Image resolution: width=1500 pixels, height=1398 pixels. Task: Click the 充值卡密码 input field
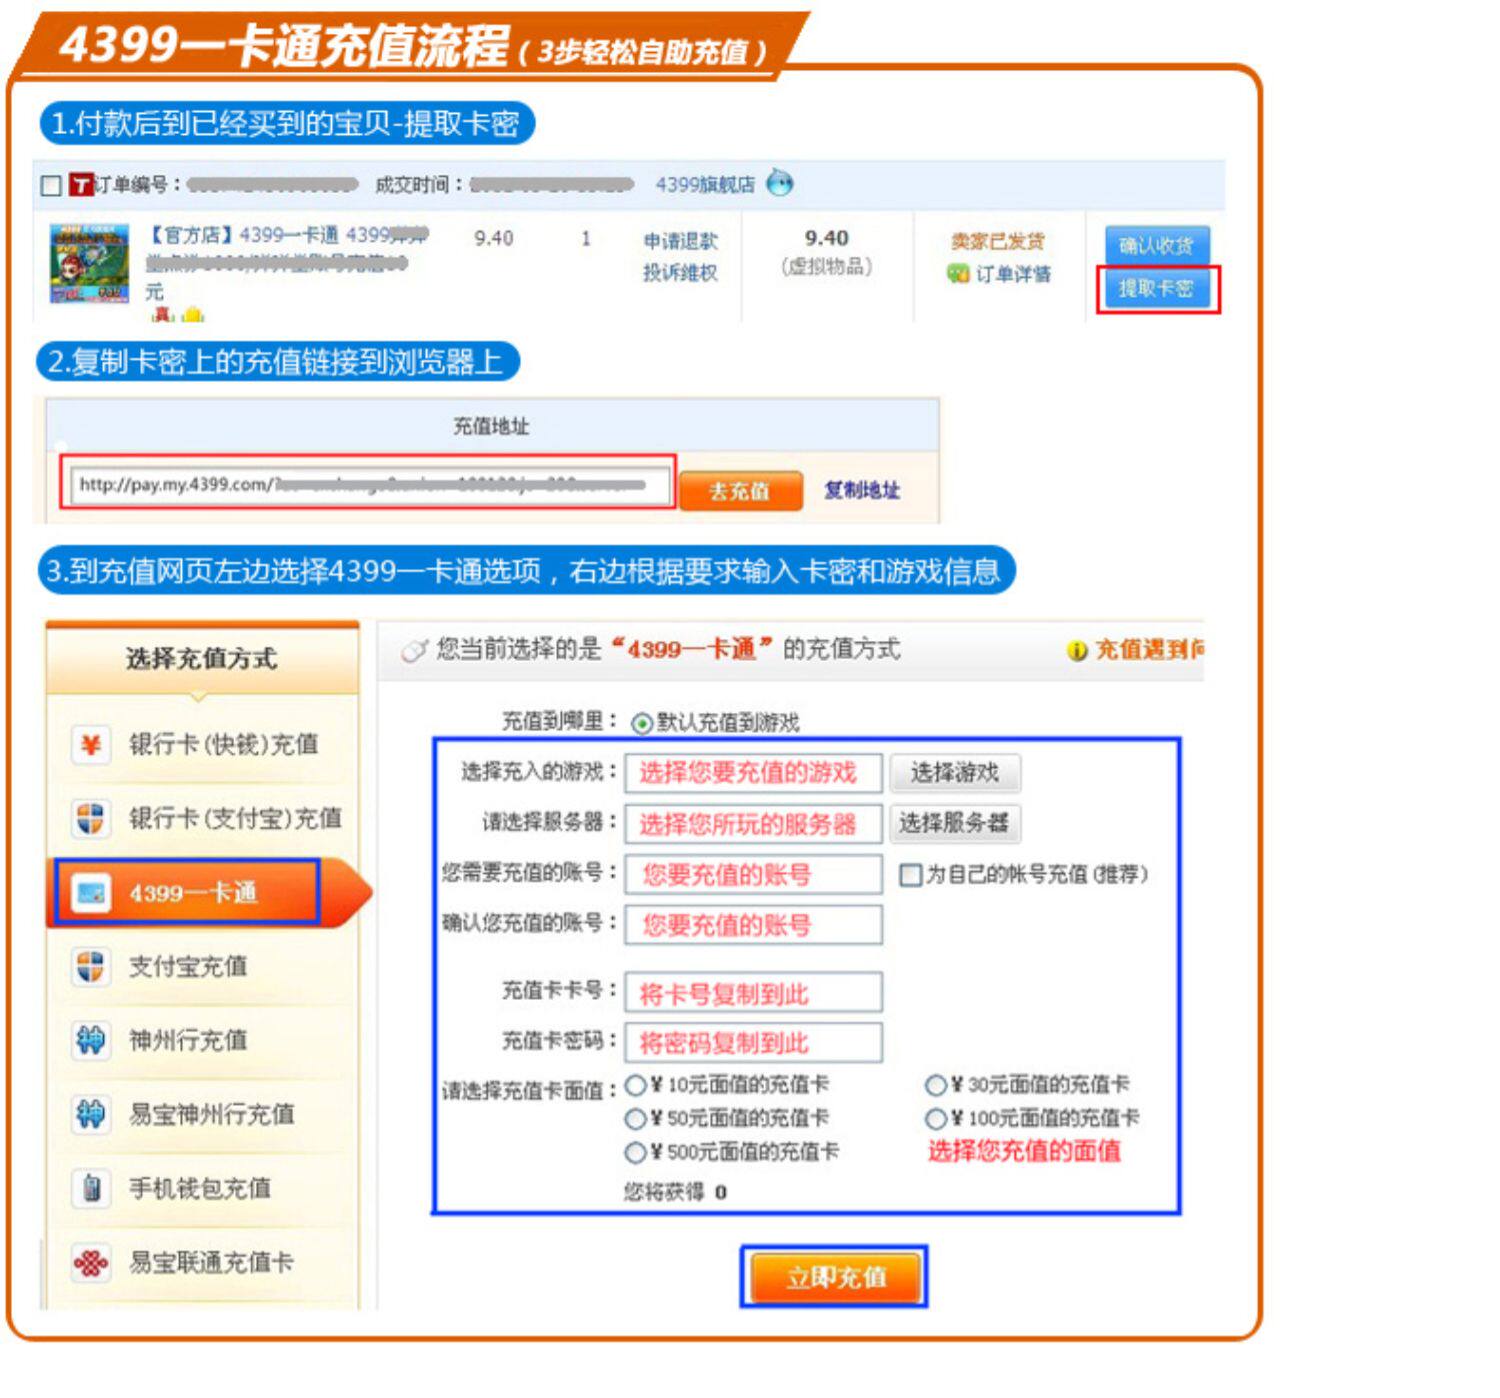click(x=753, y=1043)
